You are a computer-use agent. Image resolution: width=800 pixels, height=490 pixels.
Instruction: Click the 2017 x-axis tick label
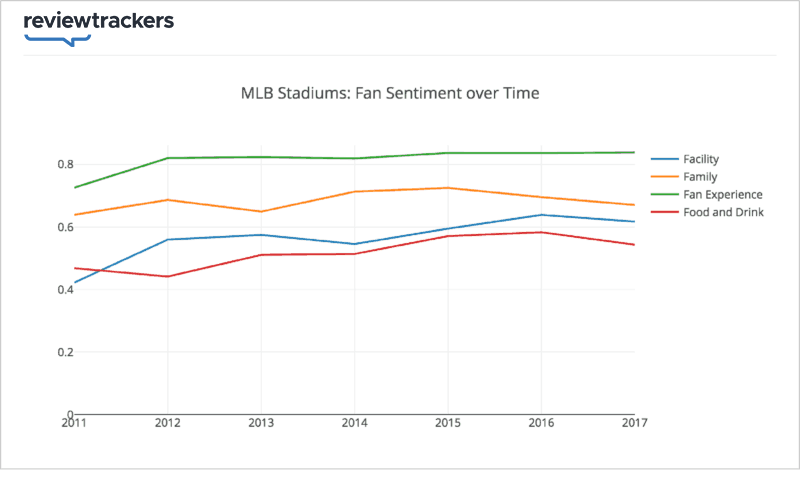point(633,423)
